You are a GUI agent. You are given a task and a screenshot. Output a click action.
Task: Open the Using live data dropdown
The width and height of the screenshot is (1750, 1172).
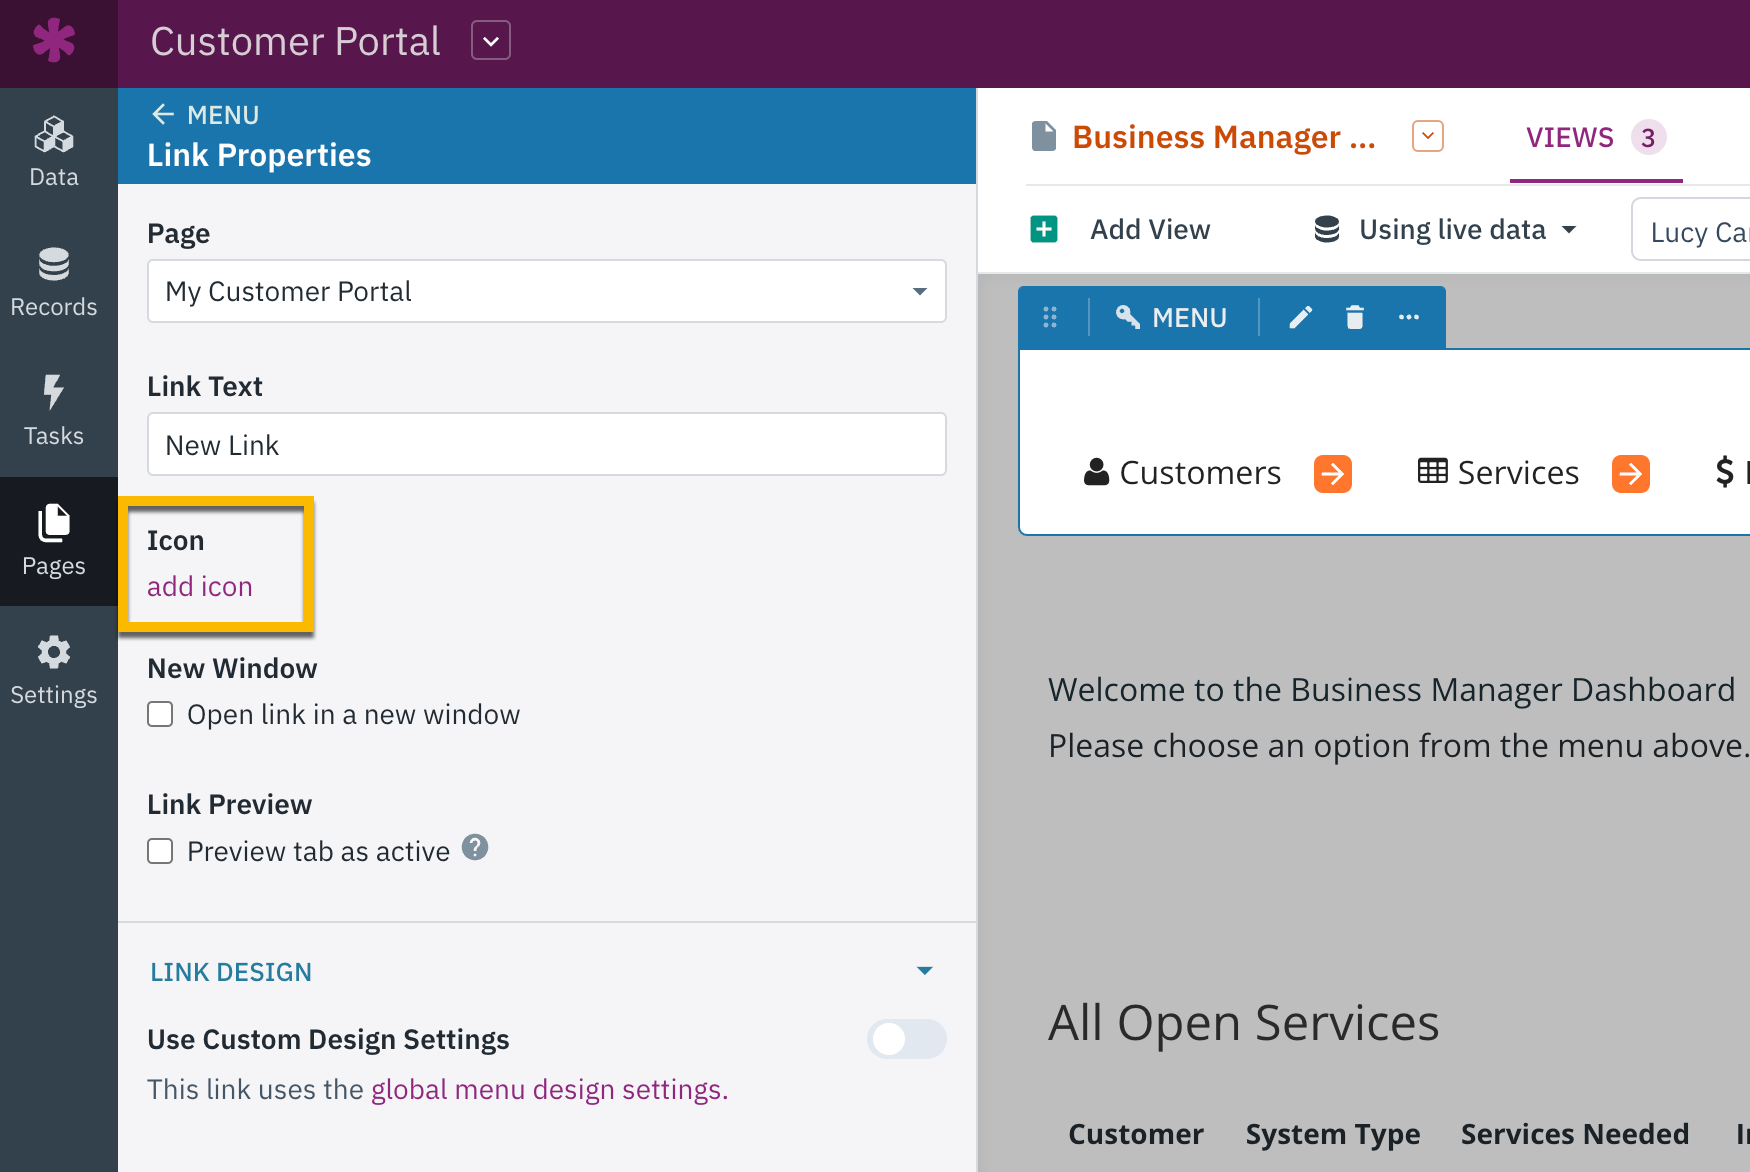[x=1446, y=230]
